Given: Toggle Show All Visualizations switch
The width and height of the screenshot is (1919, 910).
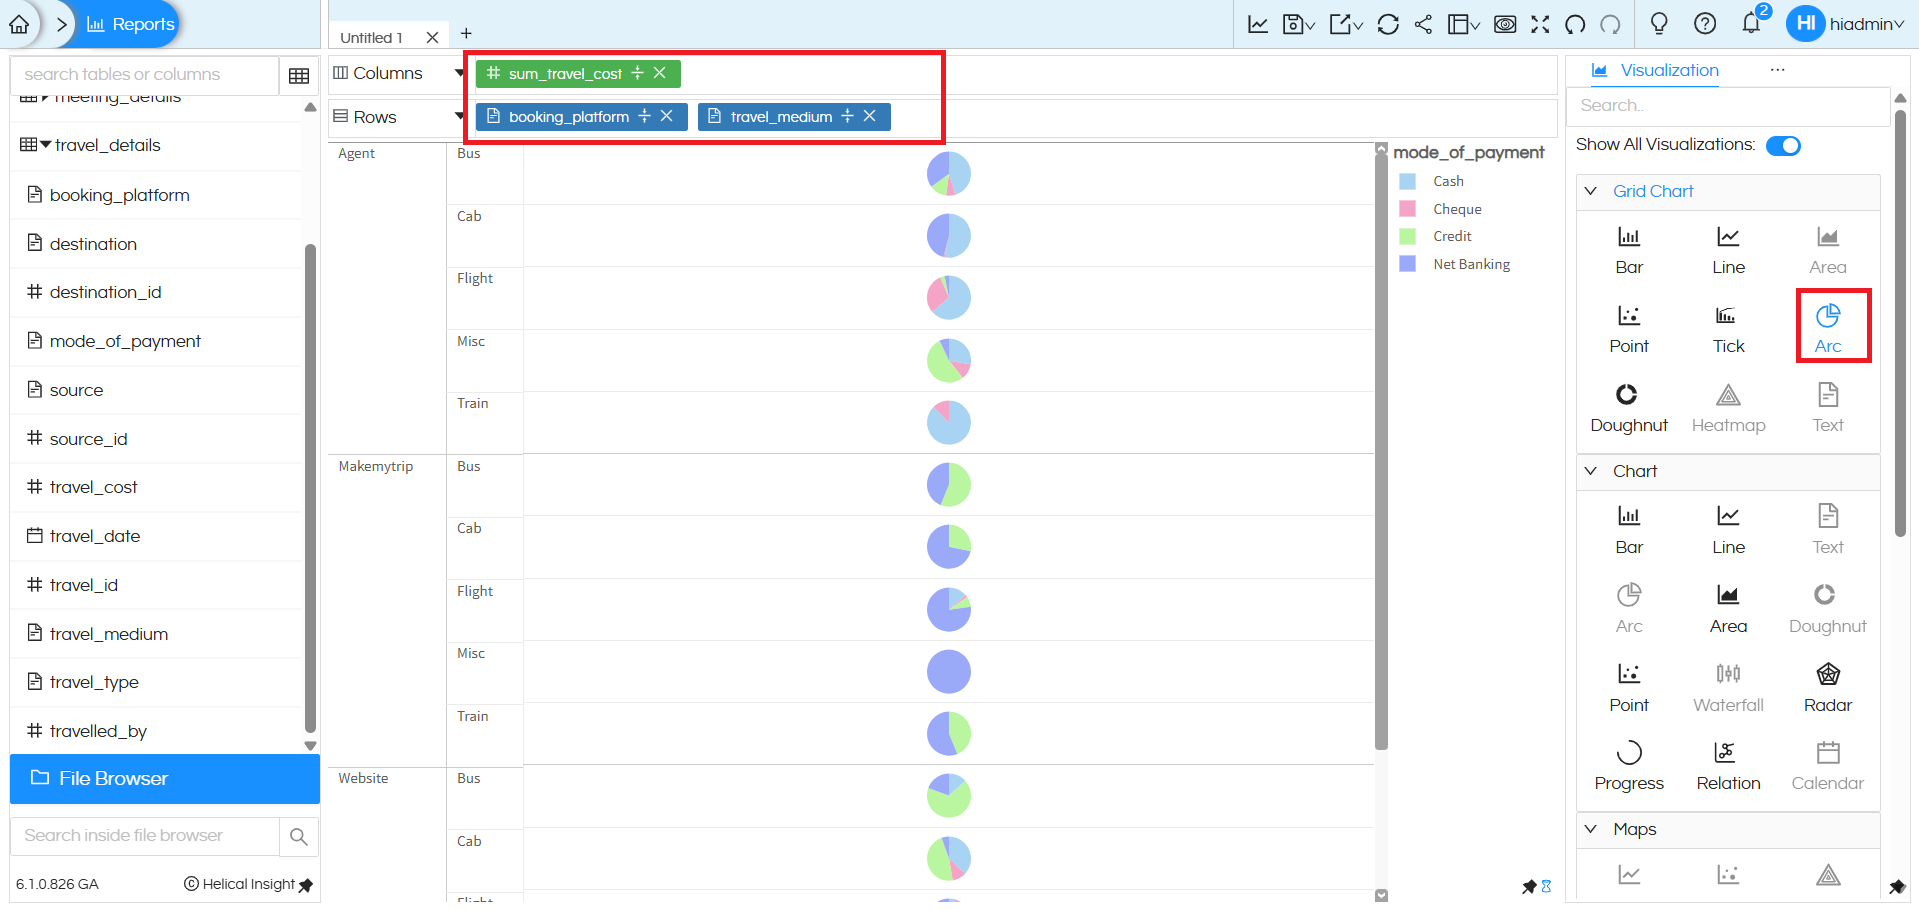Looking at the screenshot, I should pos(1782,146).
